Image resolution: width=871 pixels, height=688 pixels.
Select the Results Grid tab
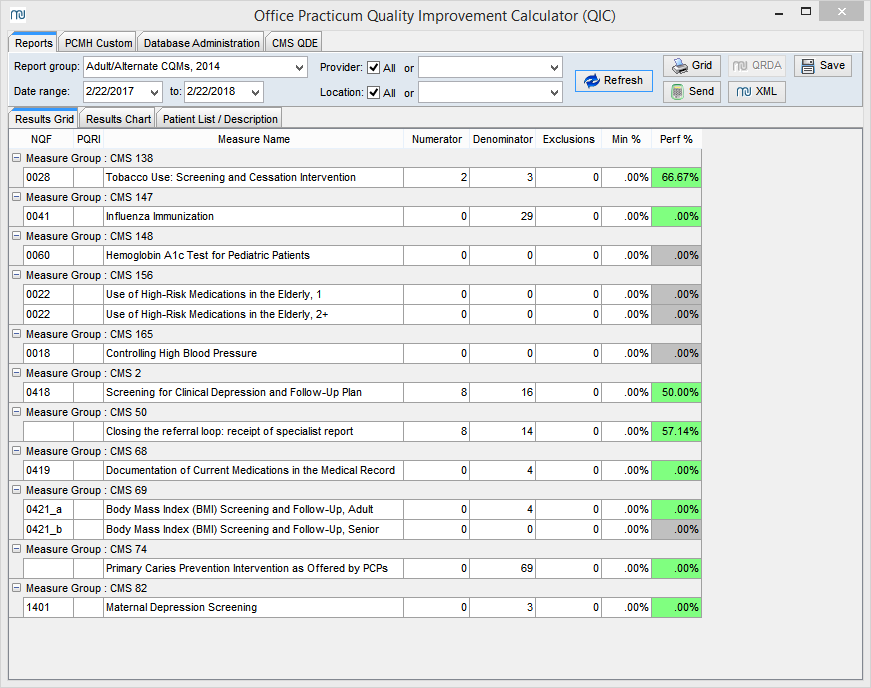coord(44,119)
